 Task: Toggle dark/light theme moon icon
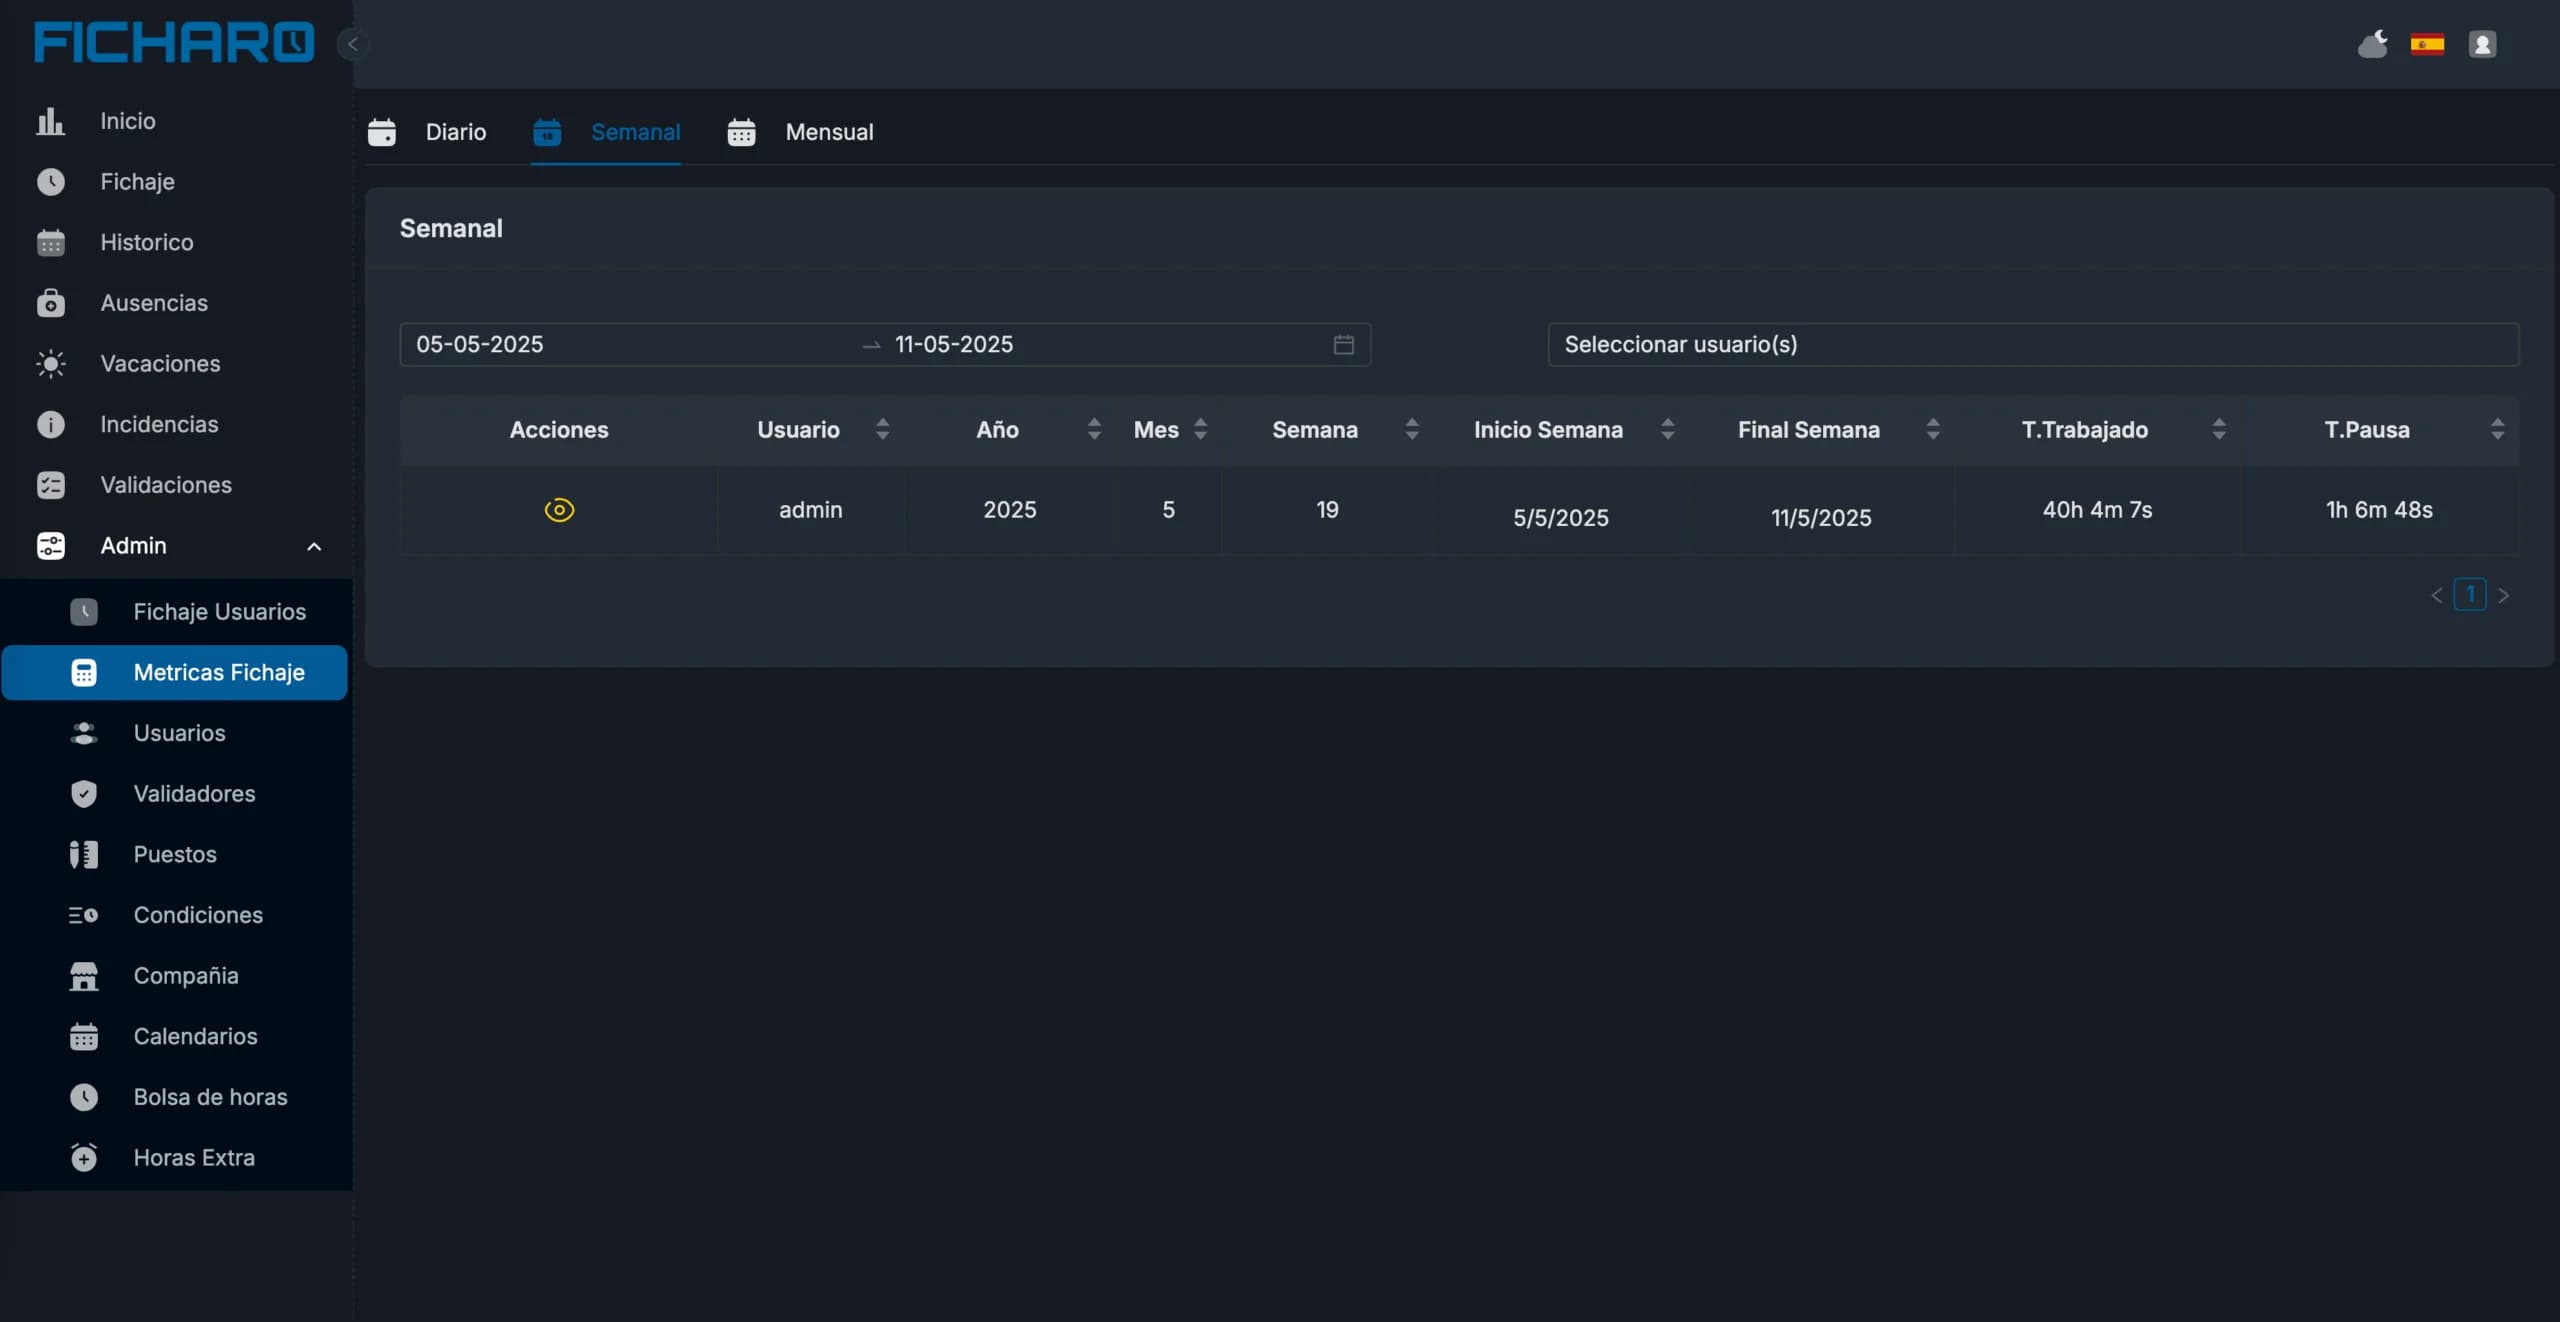tap(2373, 44)
